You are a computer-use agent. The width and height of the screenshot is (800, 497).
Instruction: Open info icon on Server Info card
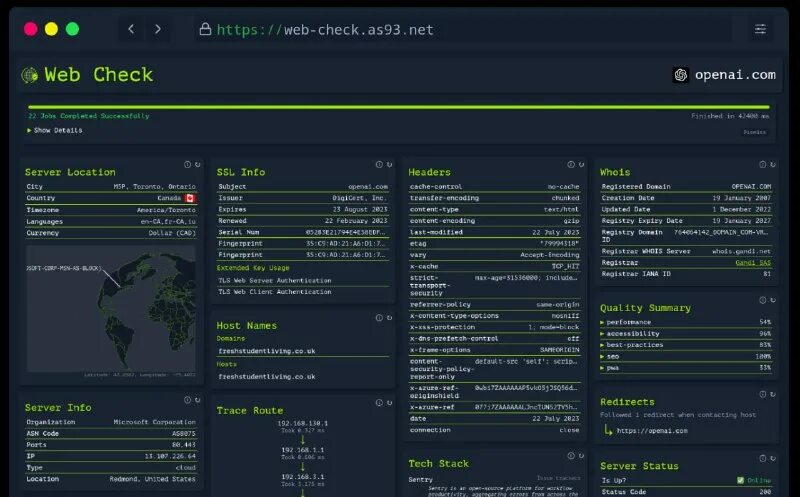tap(187, 400)
